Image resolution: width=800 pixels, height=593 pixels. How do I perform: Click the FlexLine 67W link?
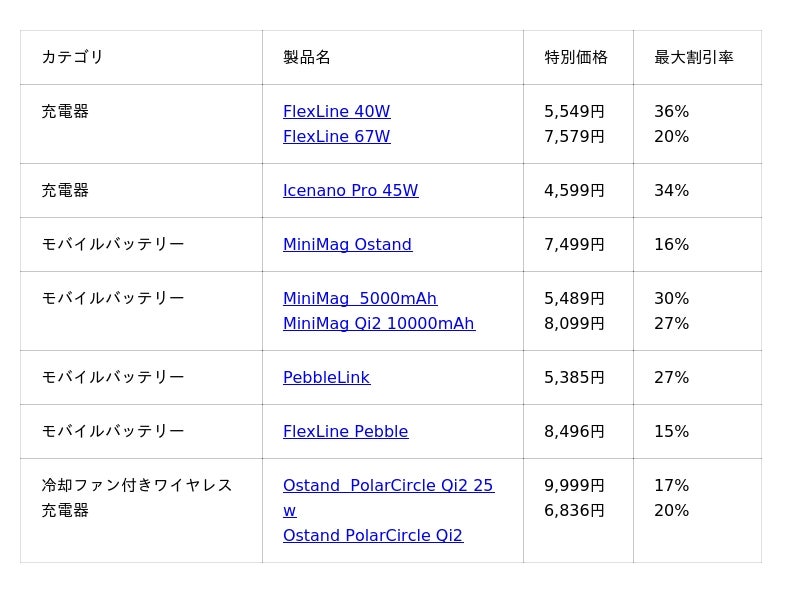pos(336,137)
